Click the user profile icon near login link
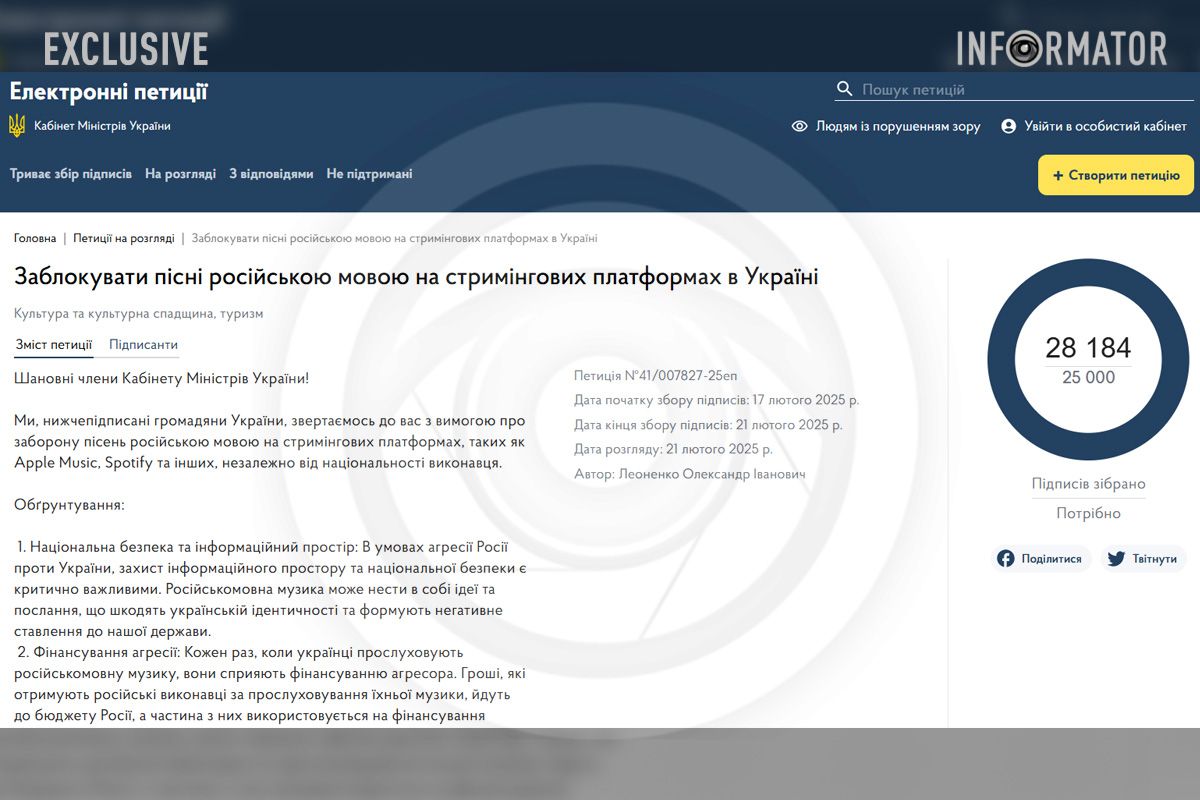Viewport: 1200px width, 800px height. coord(1008,126)
